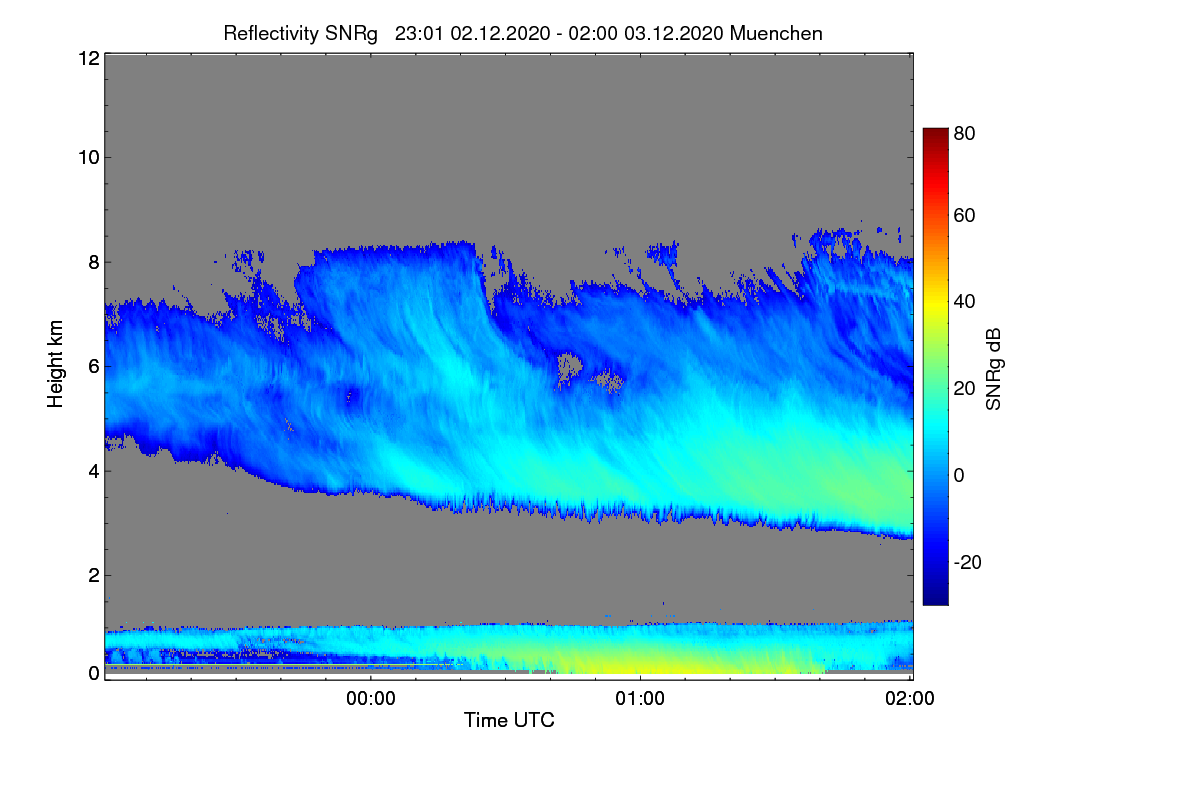The width and height of the screenshot is (1200, 800).
Task: Click the height tick label '6'
Action: click(x=93, y=366)
